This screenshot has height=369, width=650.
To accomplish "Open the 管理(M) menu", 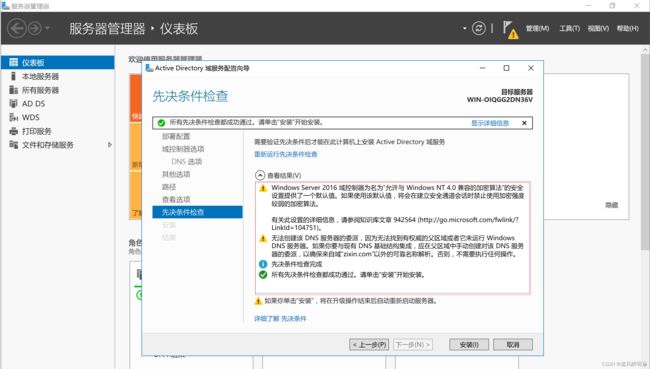I will (537, 28).
